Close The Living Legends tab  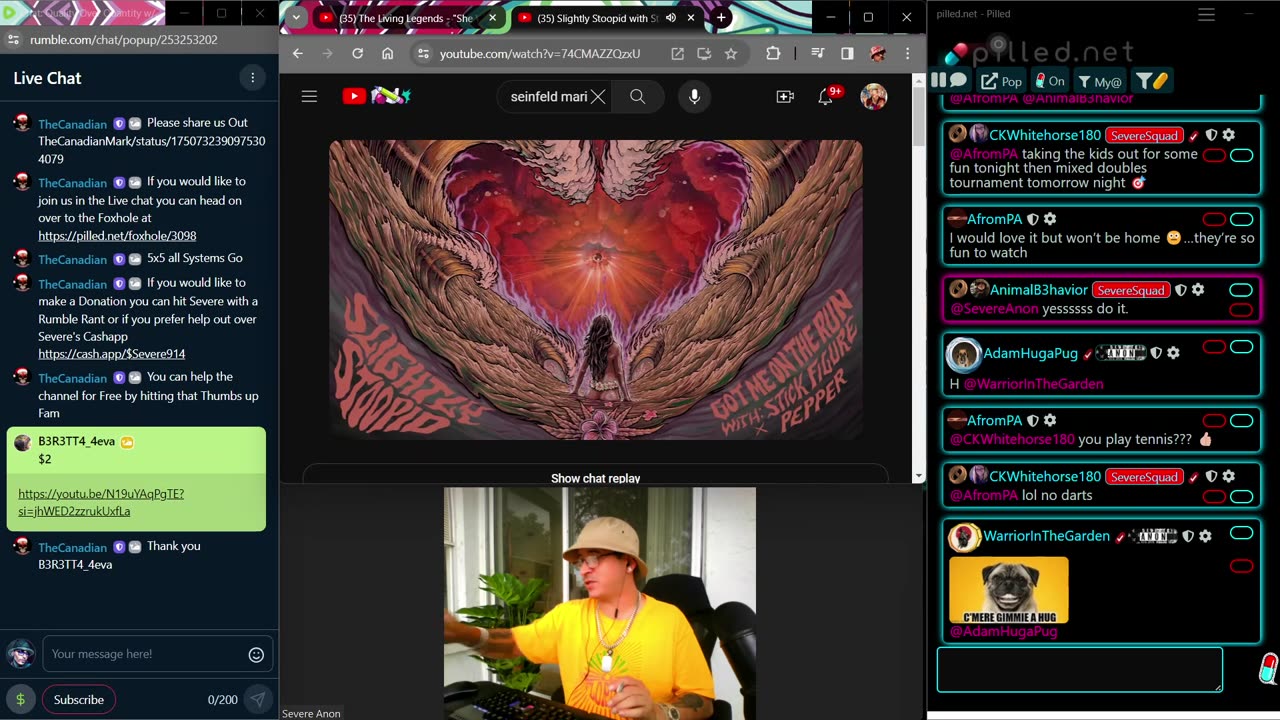(492, 18)
